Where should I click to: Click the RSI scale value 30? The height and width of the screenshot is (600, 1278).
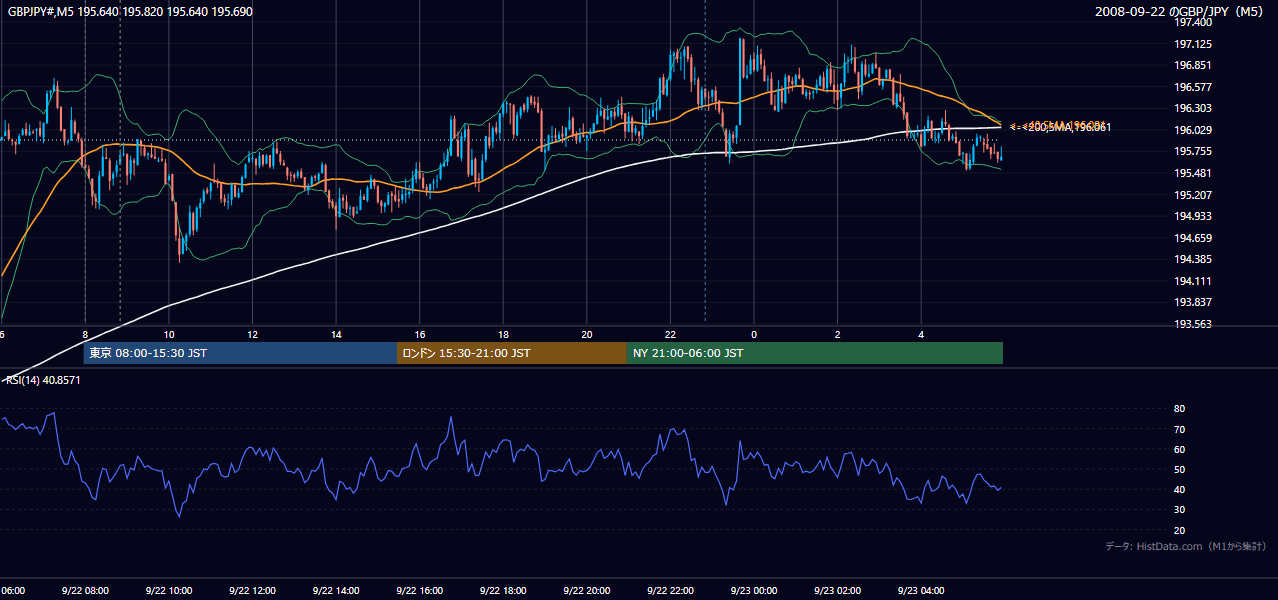1179,510
